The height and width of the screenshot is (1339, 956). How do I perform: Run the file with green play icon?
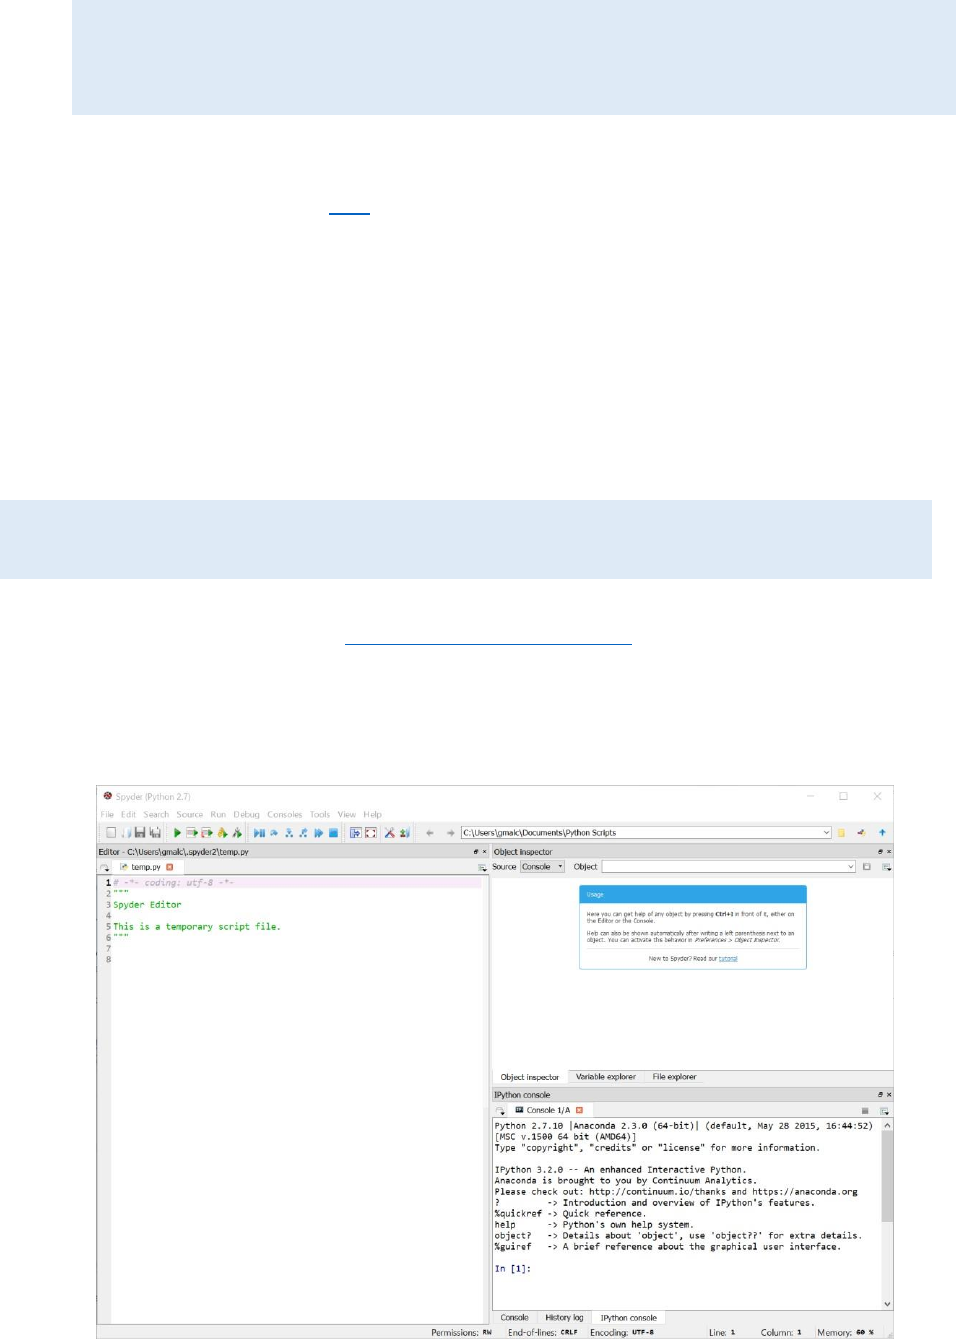(x=177, y=832)
